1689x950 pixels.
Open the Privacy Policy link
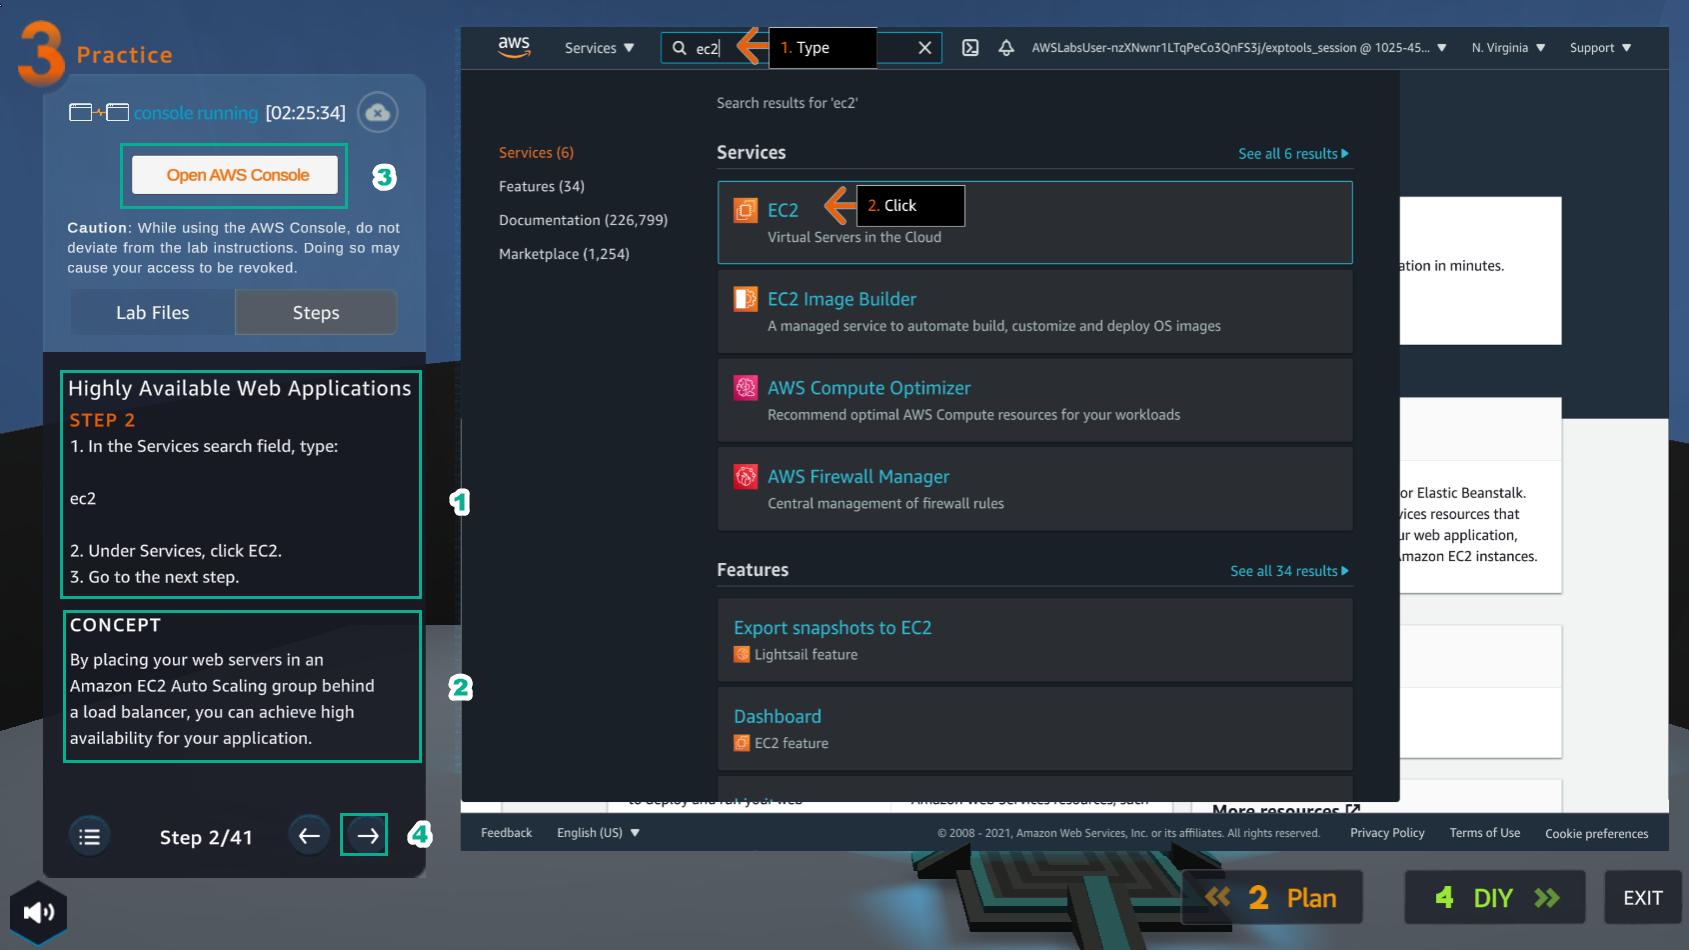coord(1387,833)
